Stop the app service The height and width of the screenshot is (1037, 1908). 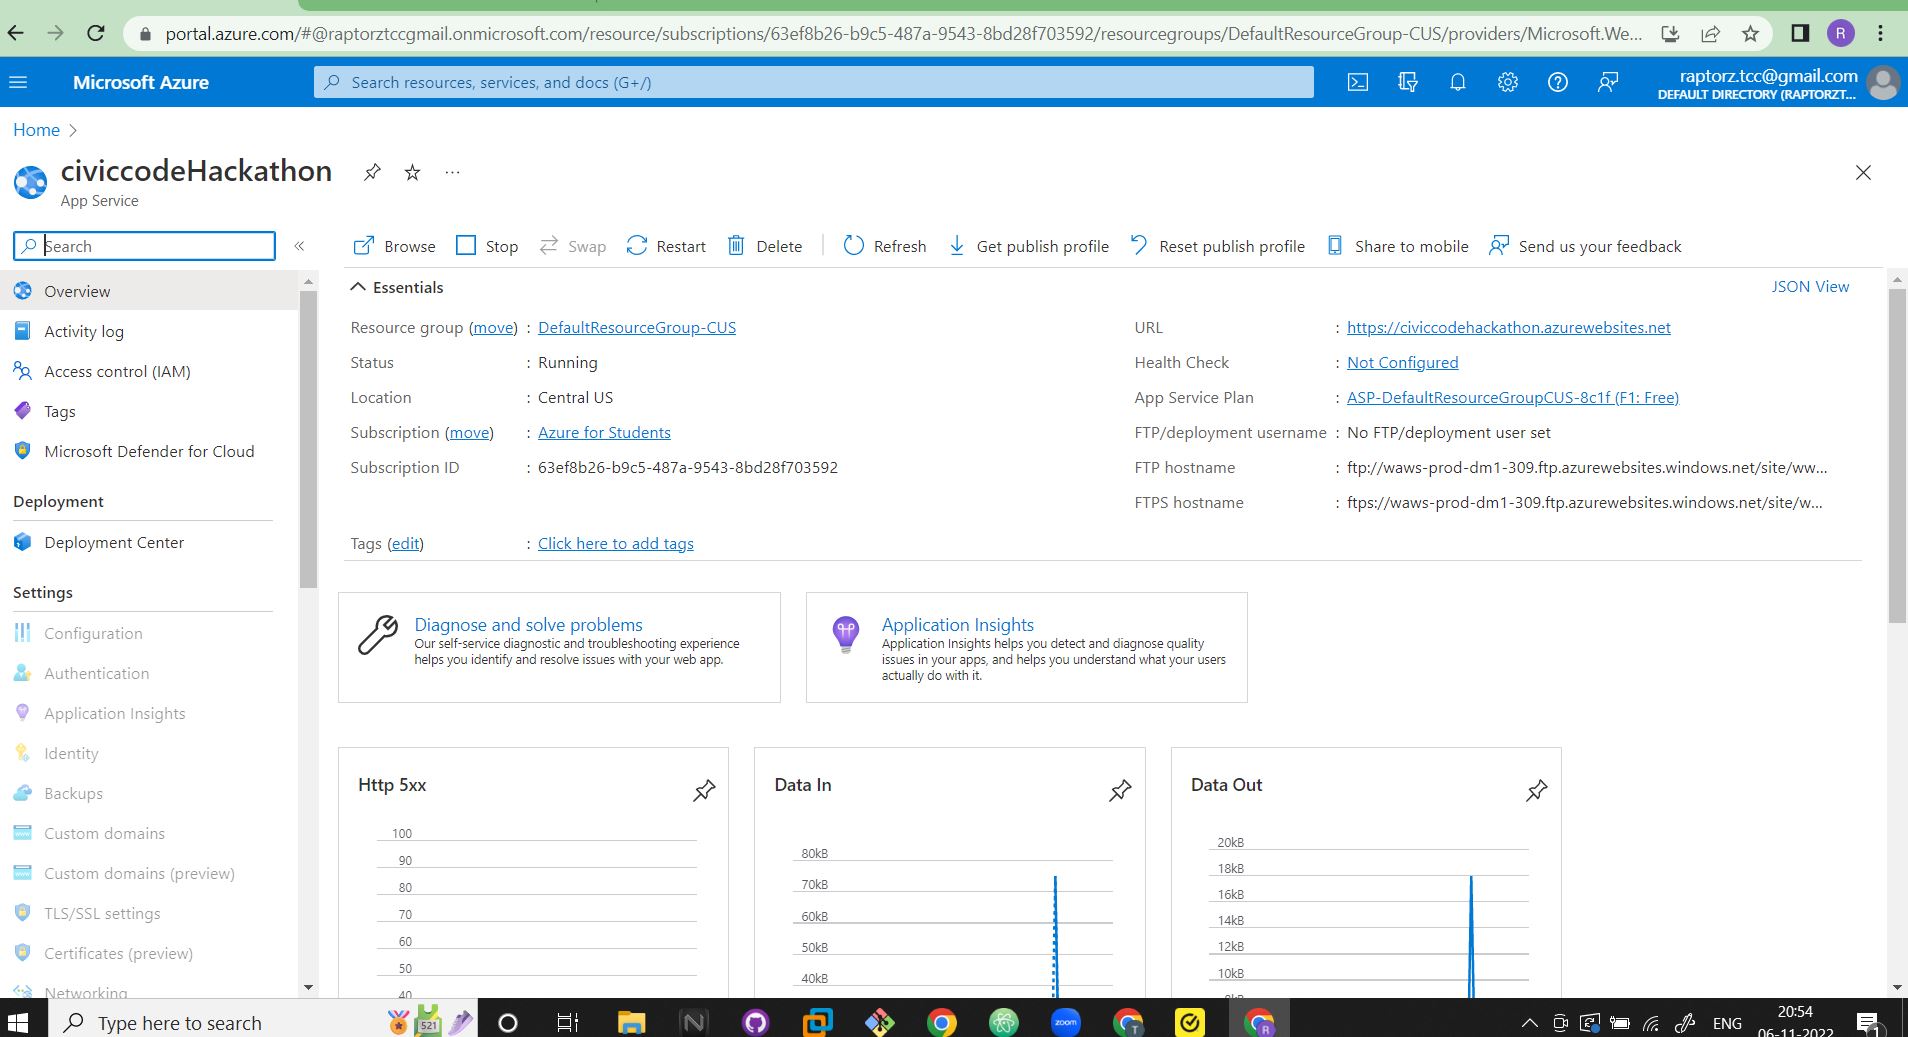pos(487,246)
